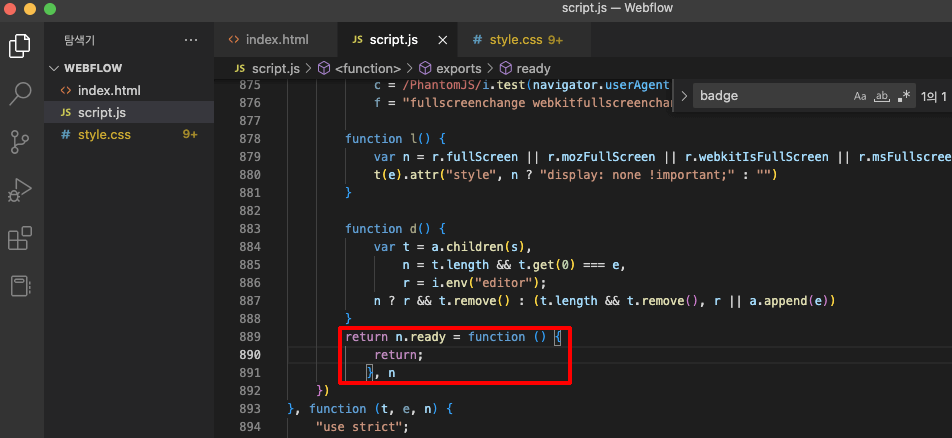Screen dimensions: 952x438
Task: Click line number 878 in the gutter
Action: point(250,139)
